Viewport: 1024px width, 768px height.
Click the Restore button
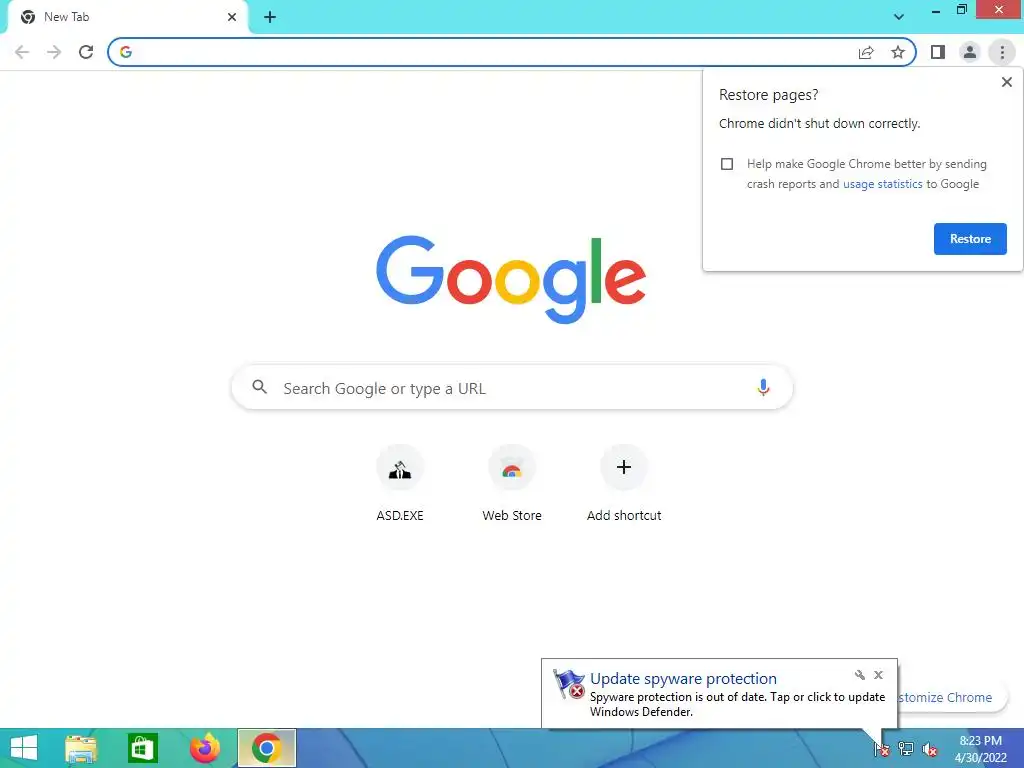click(970, 239)
